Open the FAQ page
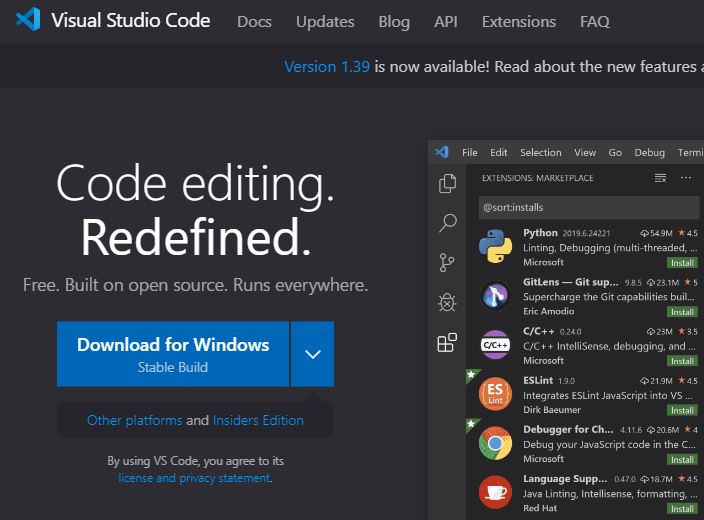Screen dimensions: 704x520 [594, 22]
